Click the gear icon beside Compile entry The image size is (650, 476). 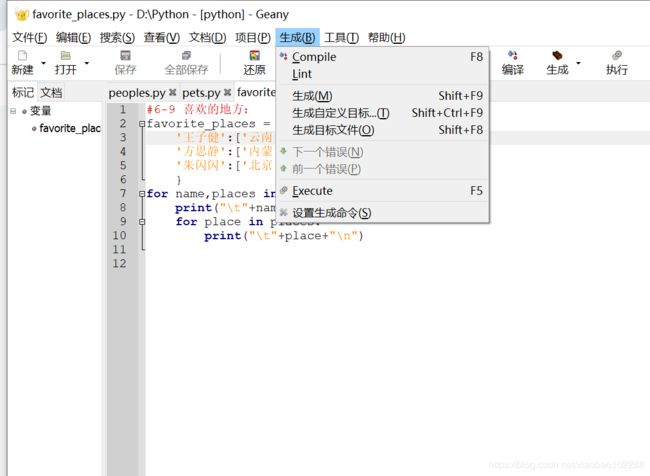click(x=284, y=56)
